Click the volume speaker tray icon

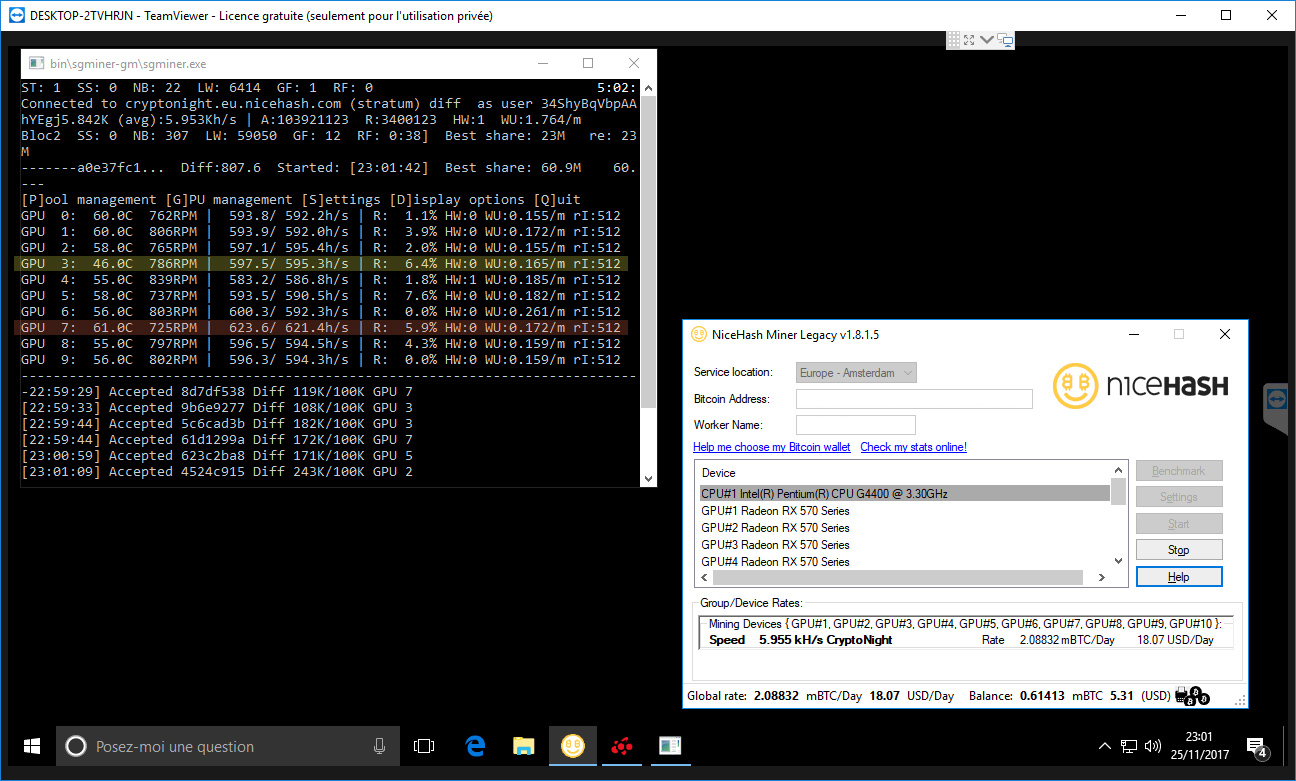(x=1152, y=746)
